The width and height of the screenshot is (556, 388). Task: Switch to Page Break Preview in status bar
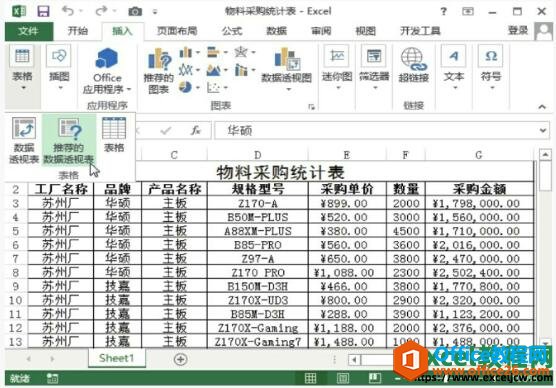pyautogui.click(x=375, y=378)
